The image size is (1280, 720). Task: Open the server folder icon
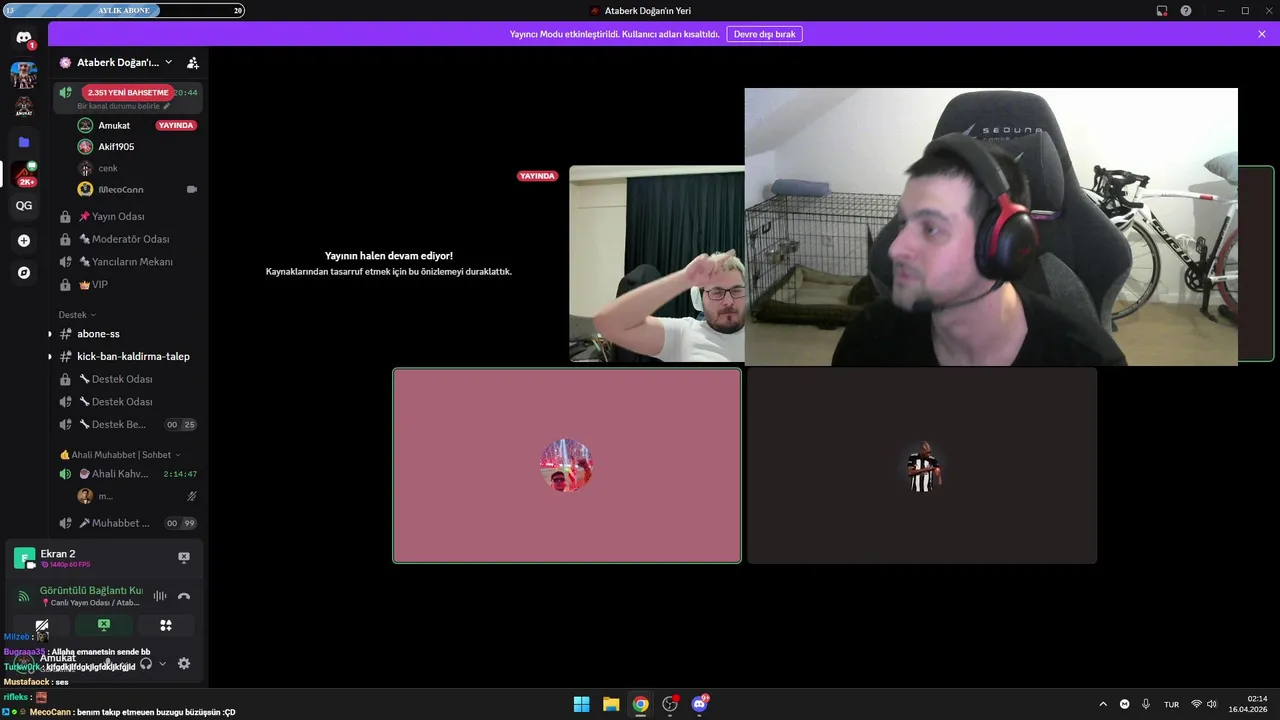pos(24,142)
